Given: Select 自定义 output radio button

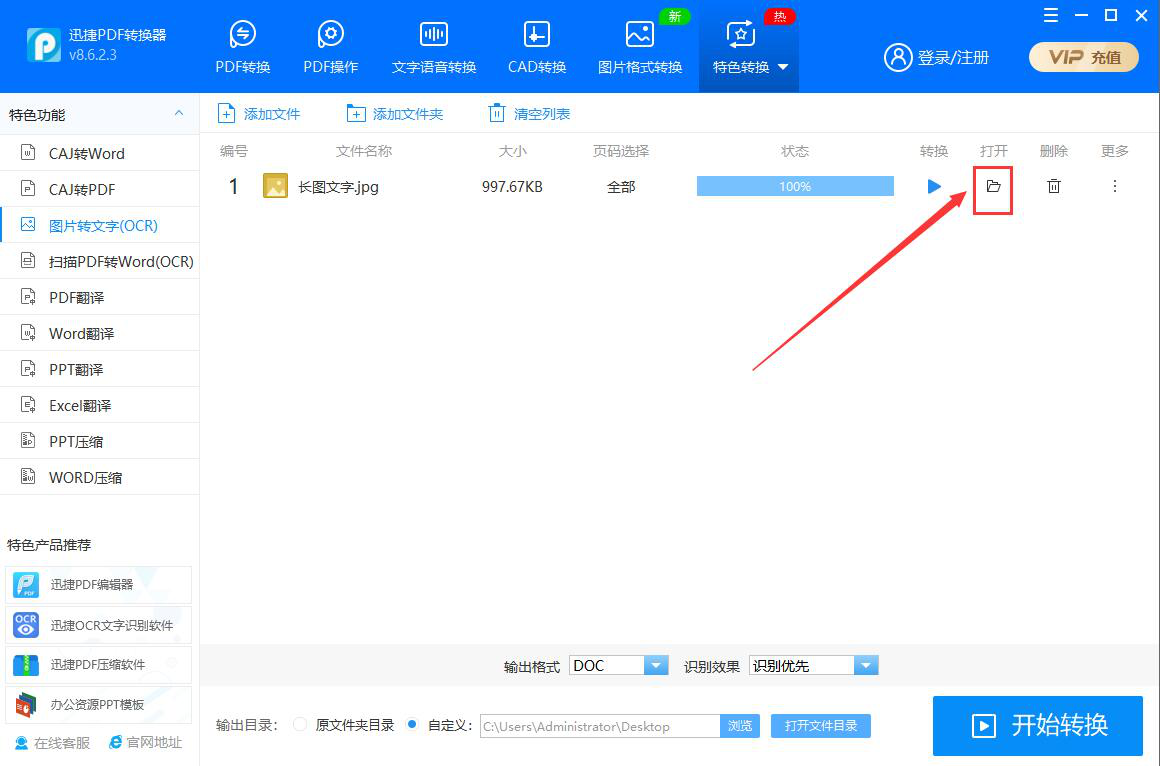Looking at the screenshot, I should pyautogui.click(x=412, y=725).
